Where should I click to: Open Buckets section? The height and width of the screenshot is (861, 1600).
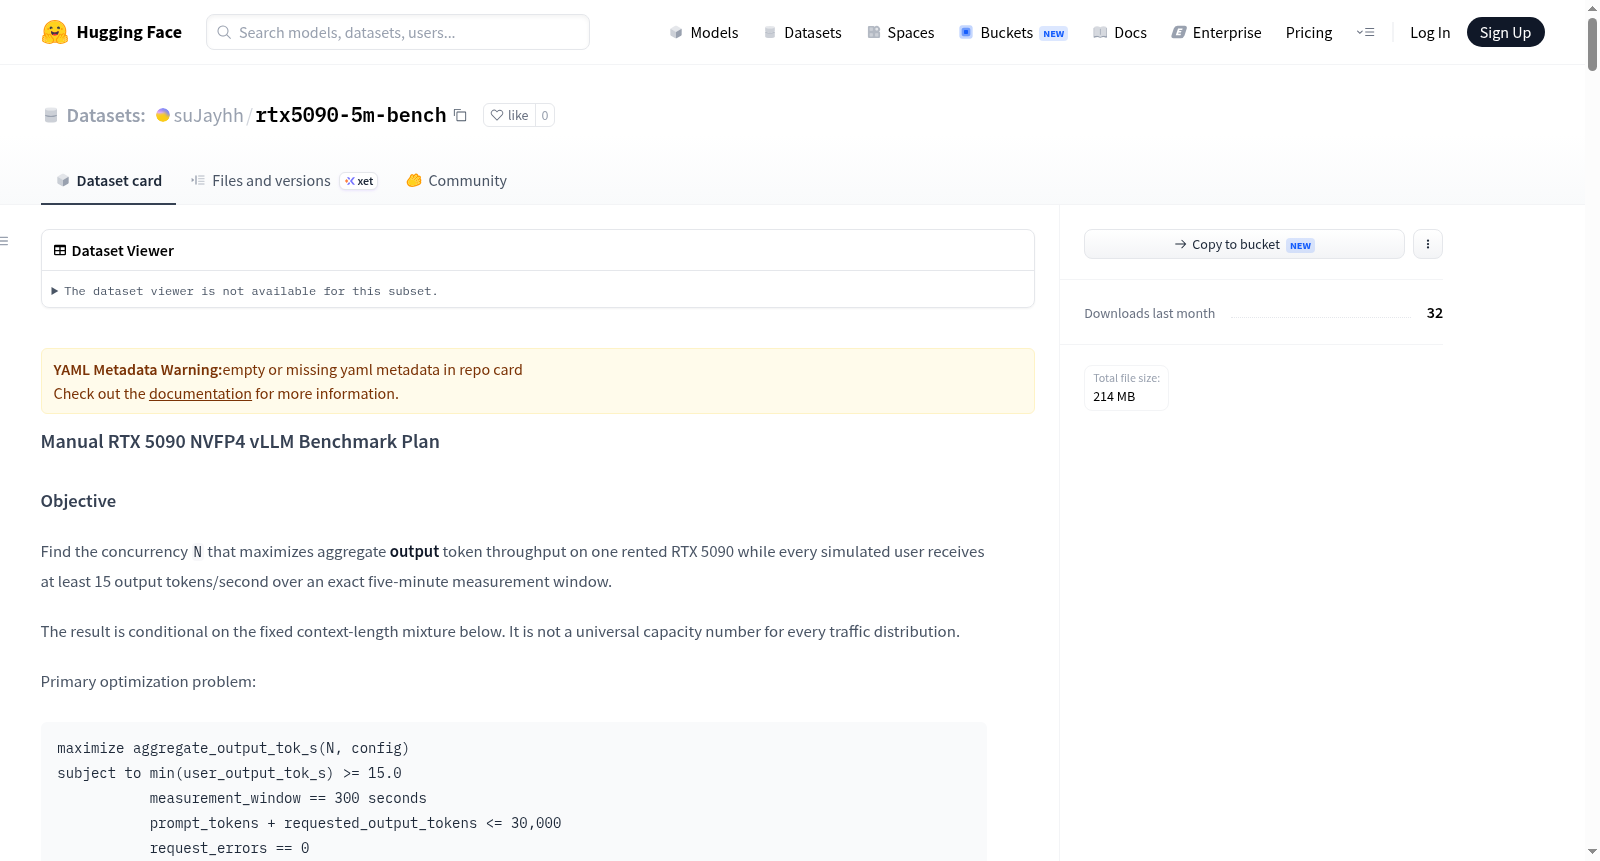click(x=1013, y=32)
